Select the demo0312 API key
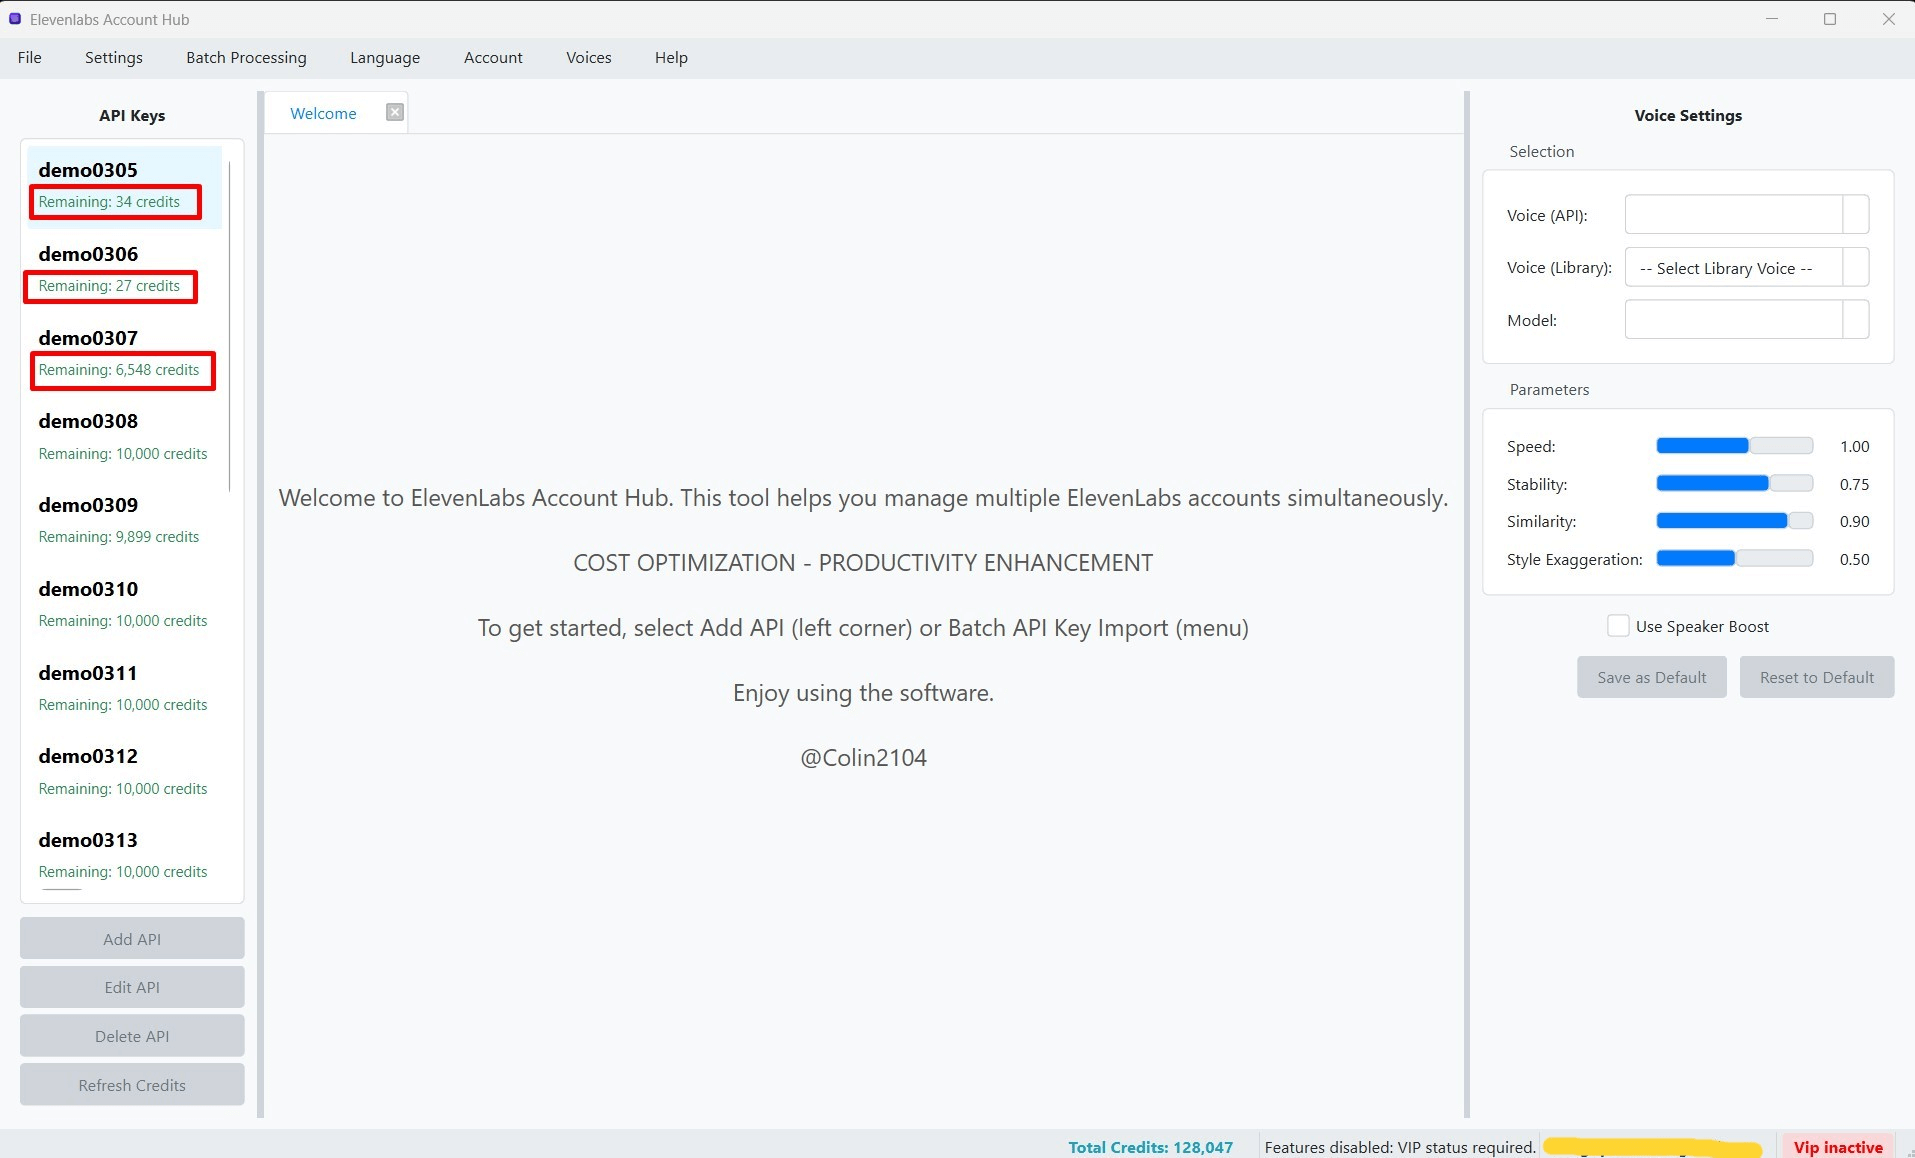The image size is (1915, 1158). pyautogui.click(x=124, y=773)
